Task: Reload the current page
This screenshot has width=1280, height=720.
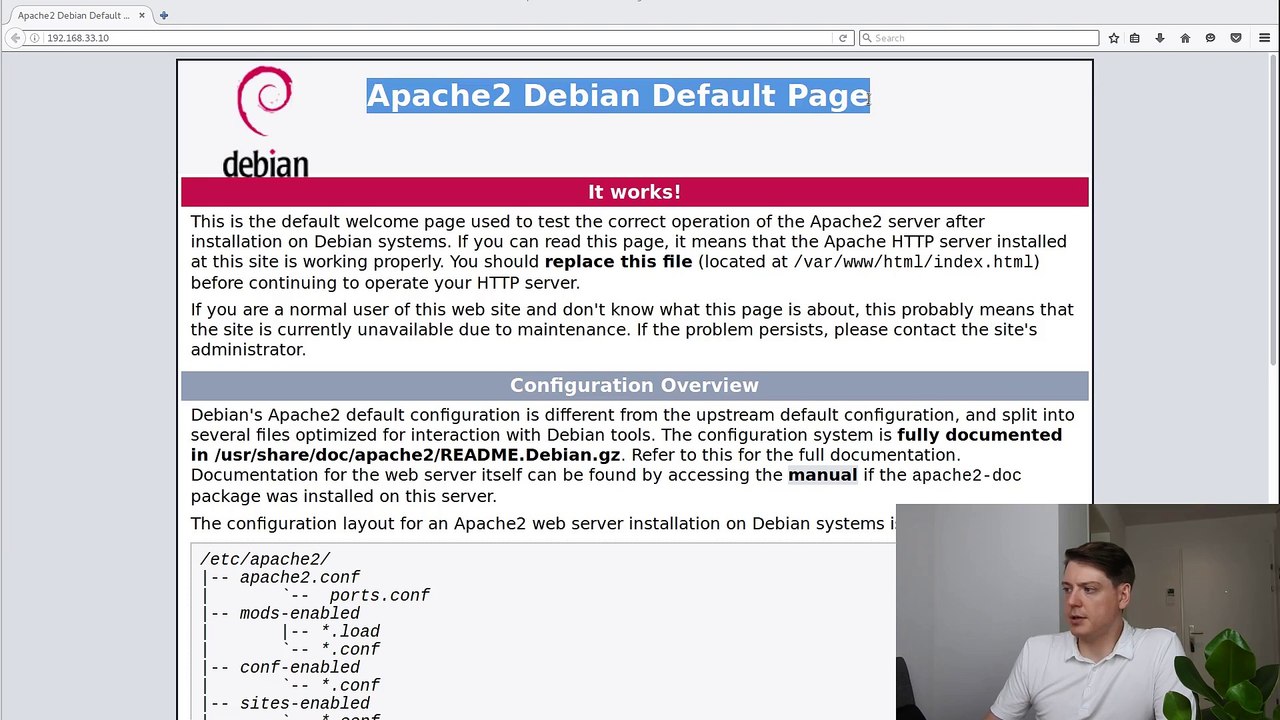Action: coord(843,38)
